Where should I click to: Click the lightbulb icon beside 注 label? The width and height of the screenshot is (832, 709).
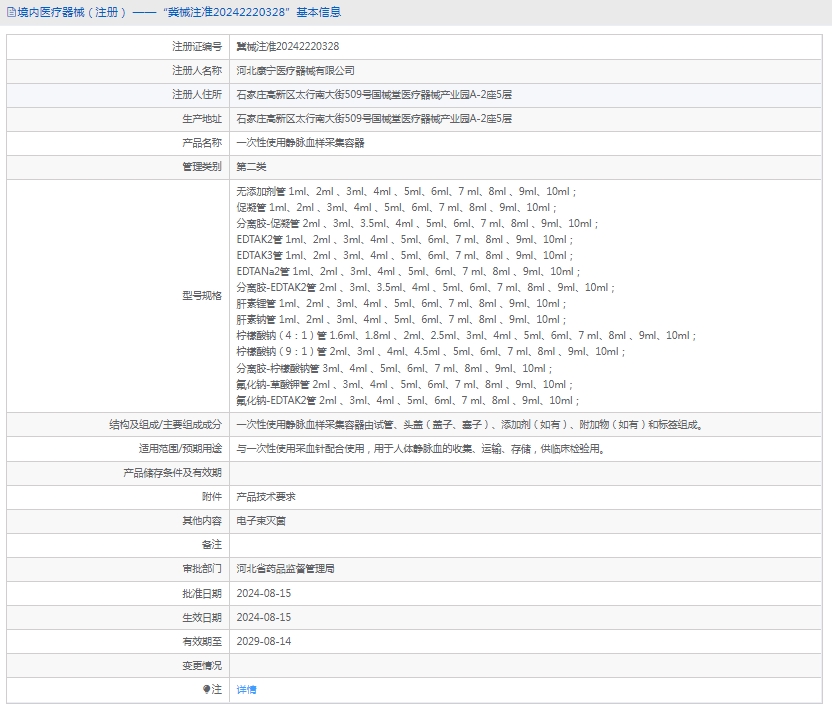tap(207, 689)
